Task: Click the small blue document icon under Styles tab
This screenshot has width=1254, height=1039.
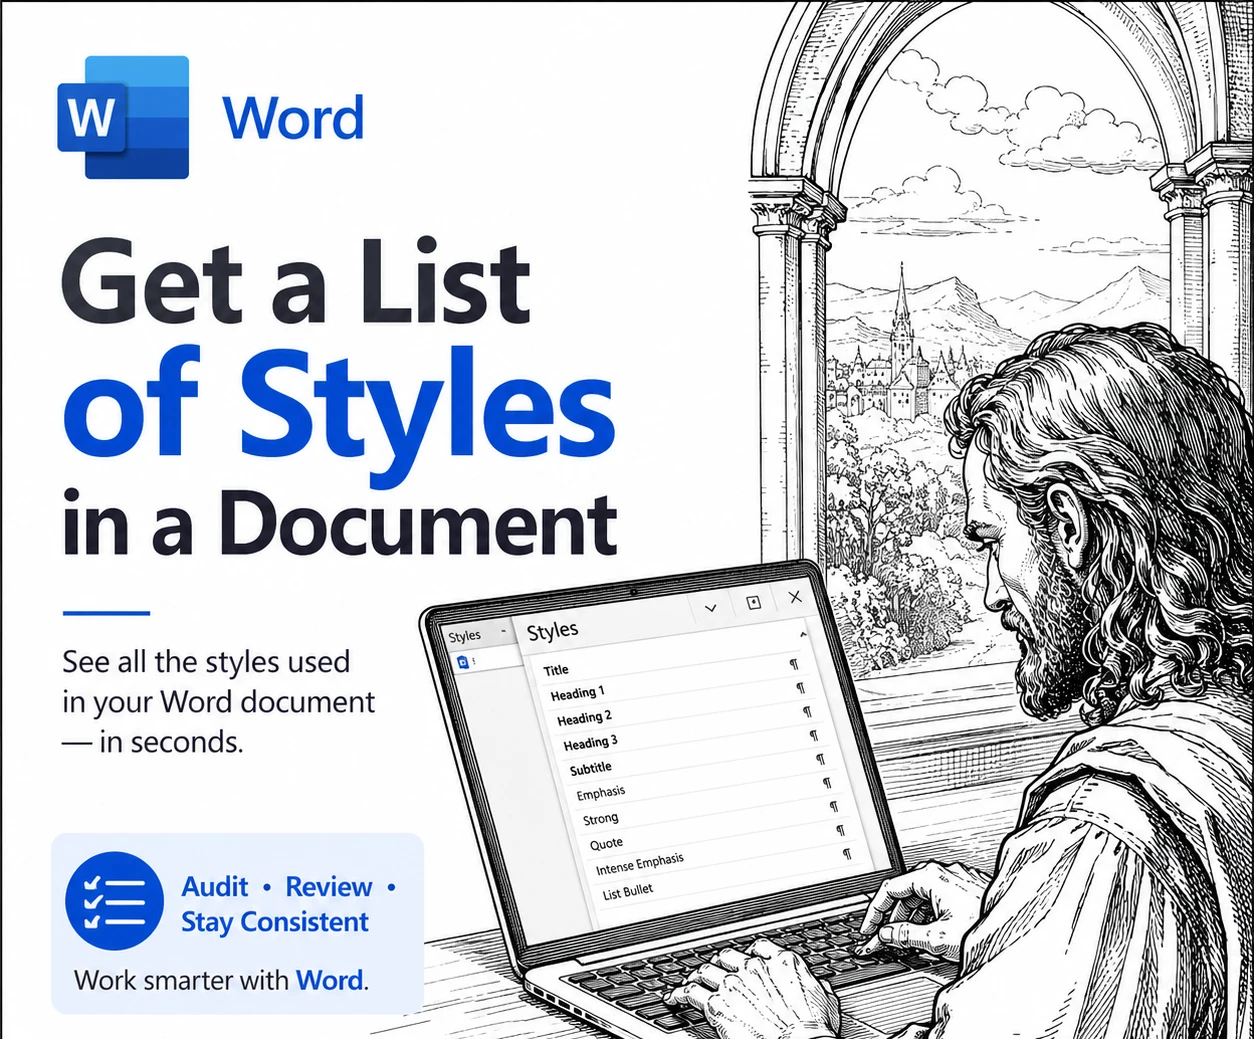Action: pos(463,663)
